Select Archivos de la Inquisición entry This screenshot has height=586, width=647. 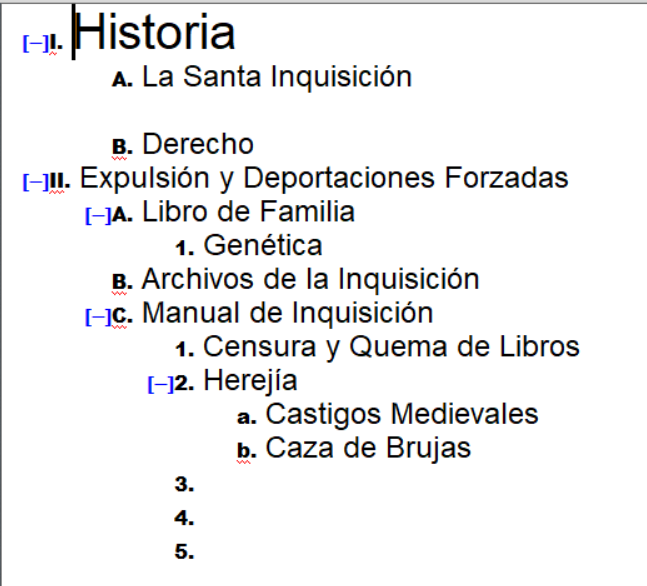310,279
